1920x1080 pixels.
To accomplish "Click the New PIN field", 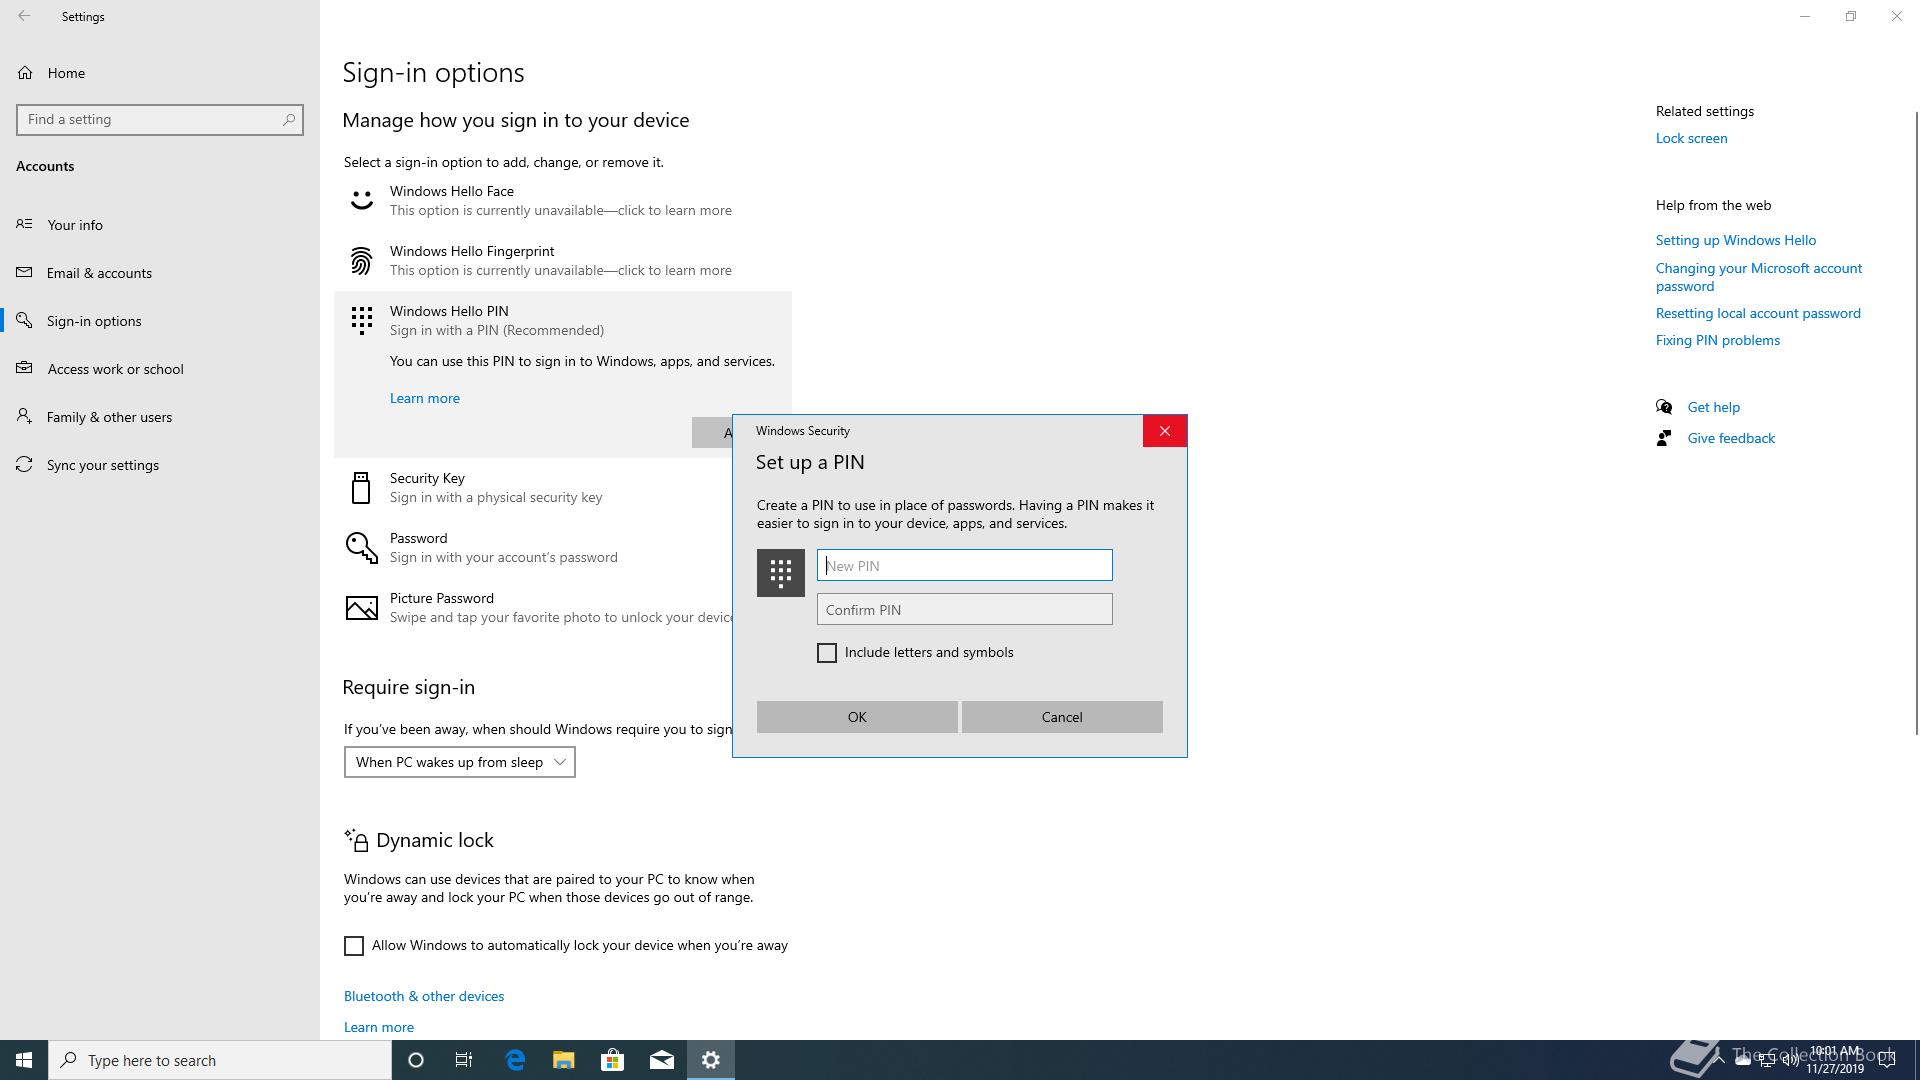I will 964,565.
